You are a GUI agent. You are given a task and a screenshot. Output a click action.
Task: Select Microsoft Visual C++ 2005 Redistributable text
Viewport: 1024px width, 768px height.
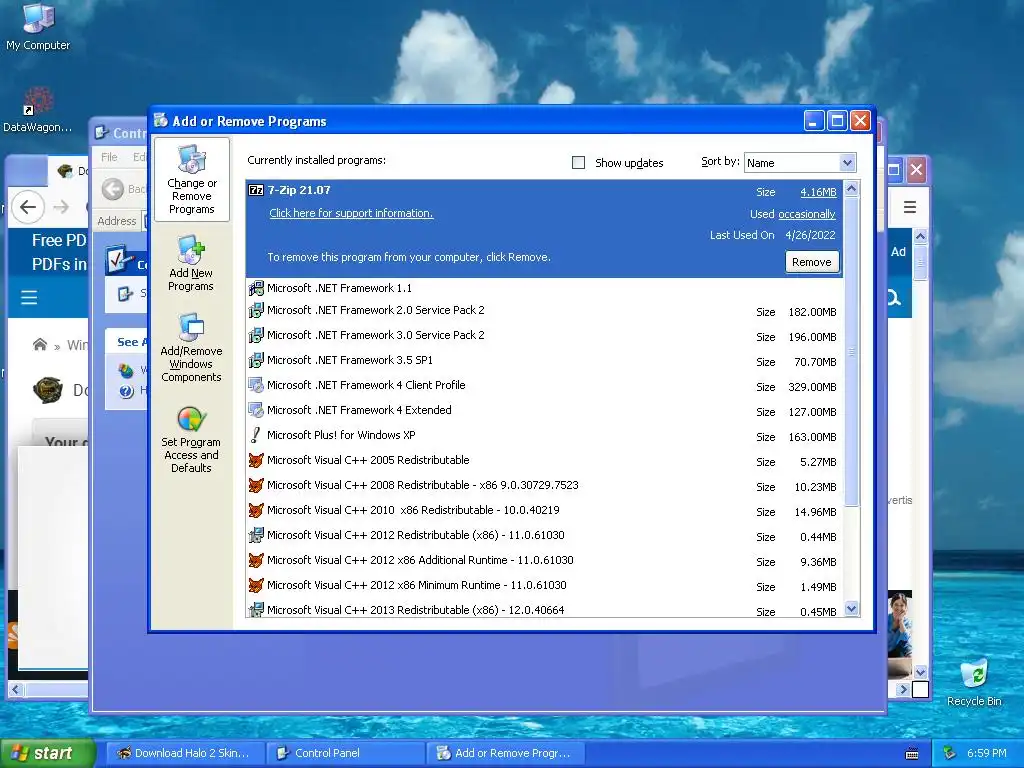coord(368,460)
